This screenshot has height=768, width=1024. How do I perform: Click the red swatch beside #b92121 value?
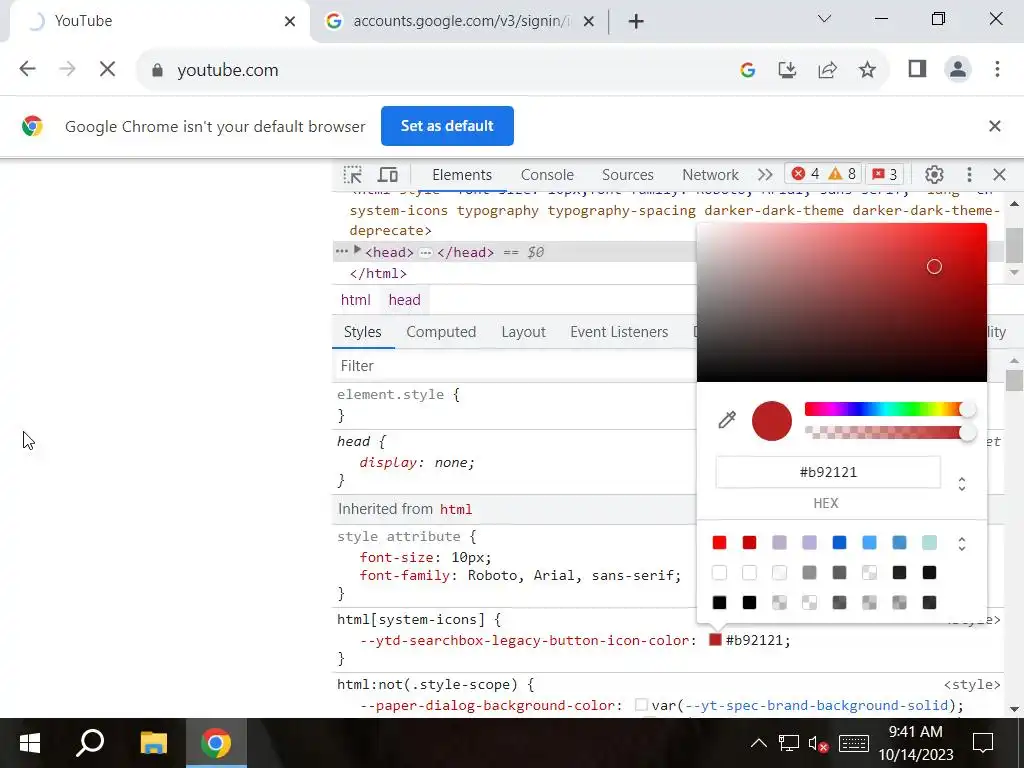click(x=715, y=640)
